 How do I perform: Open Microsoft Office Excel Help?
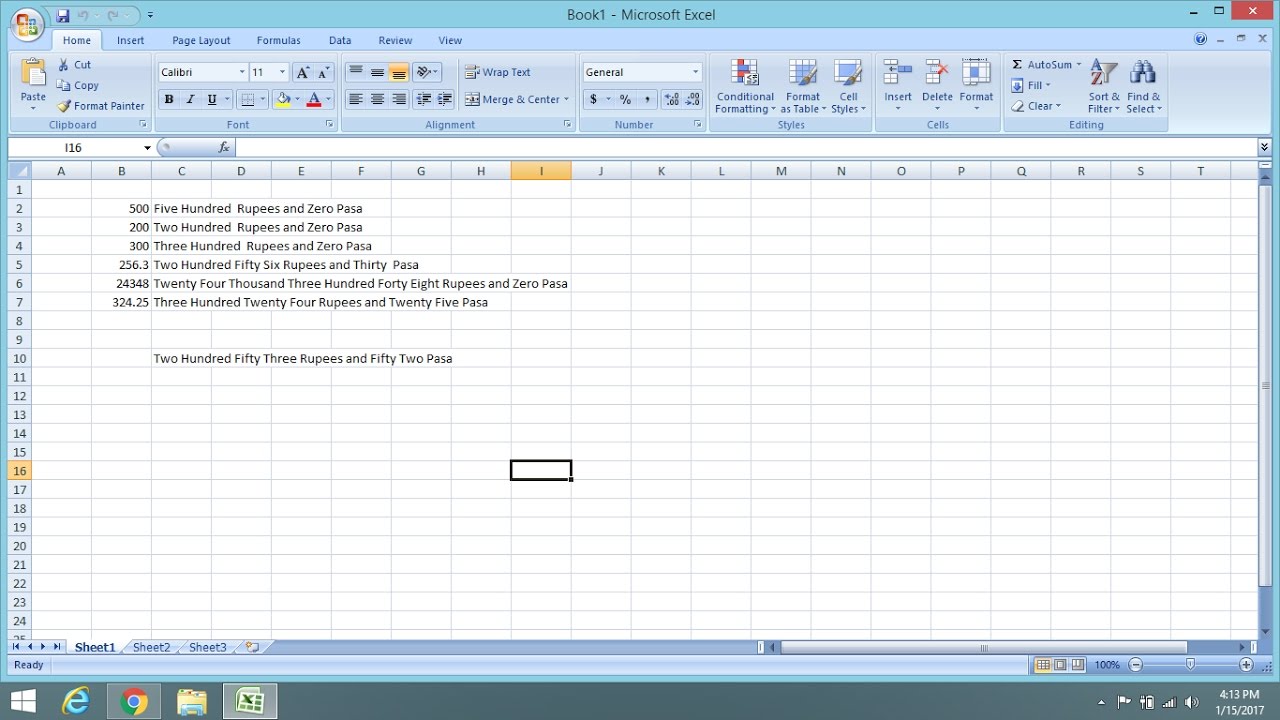(1201, 40)
